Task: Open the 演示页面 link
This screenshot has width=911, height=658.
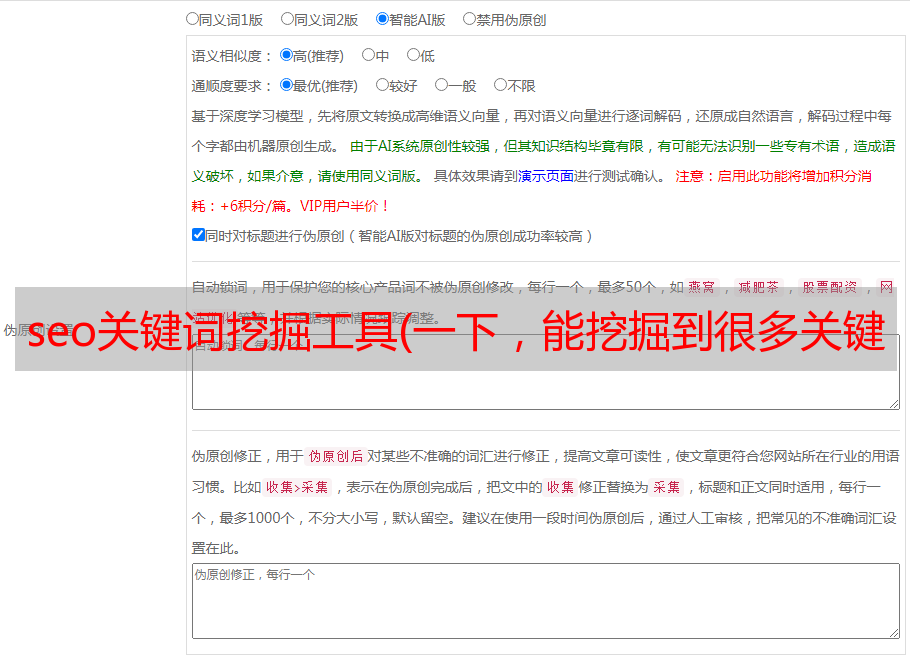Action: 546,176
